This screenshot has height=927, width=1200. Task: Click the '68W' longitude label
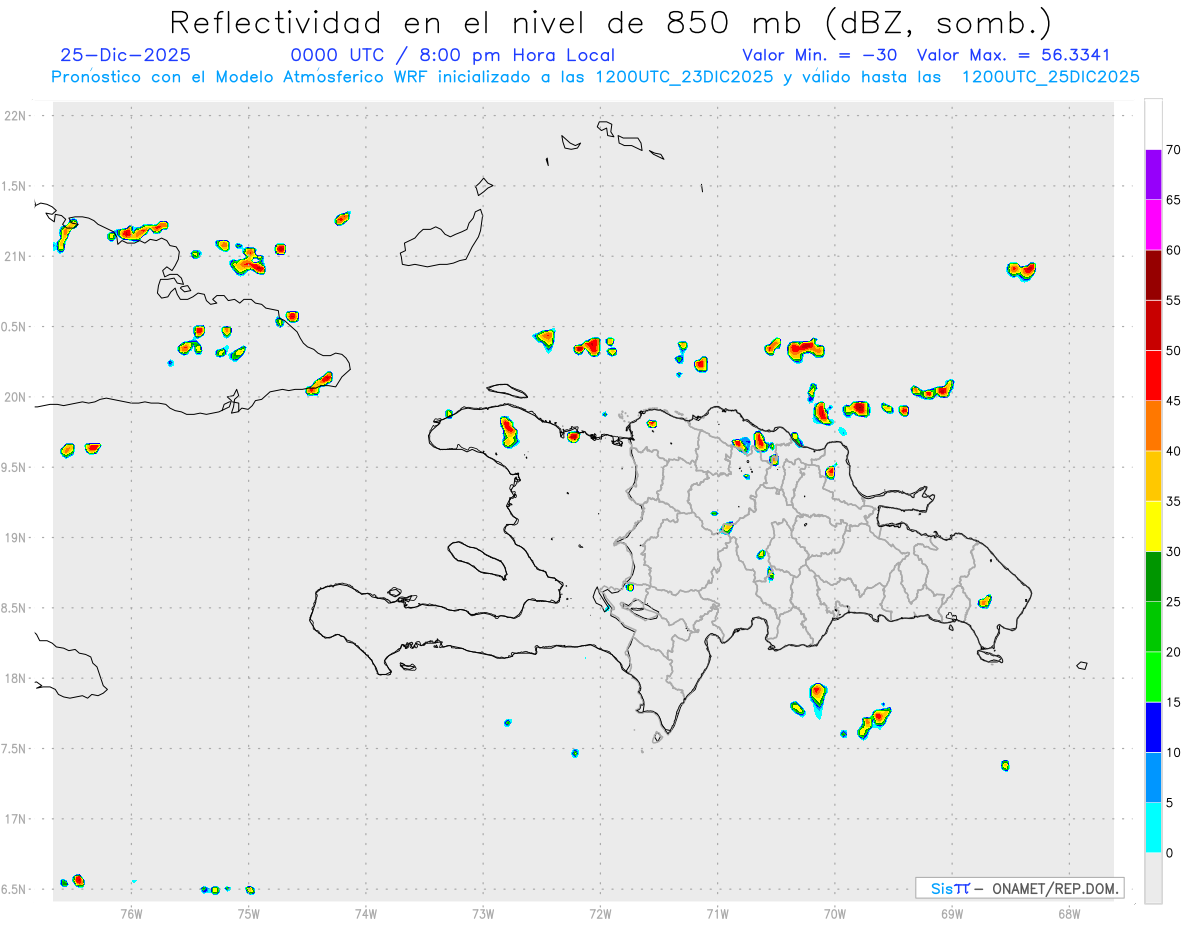[x=1069, y=913]
